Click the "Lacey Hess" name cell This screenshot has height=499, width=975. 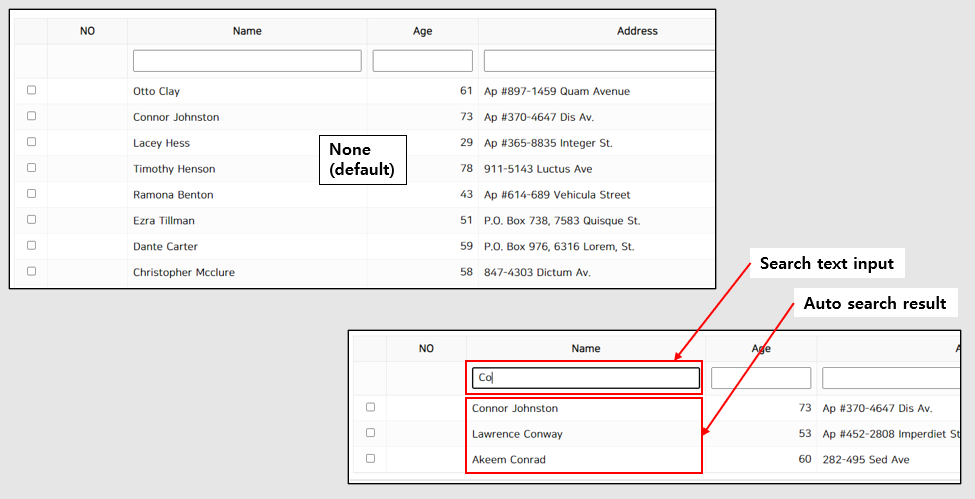161,143
